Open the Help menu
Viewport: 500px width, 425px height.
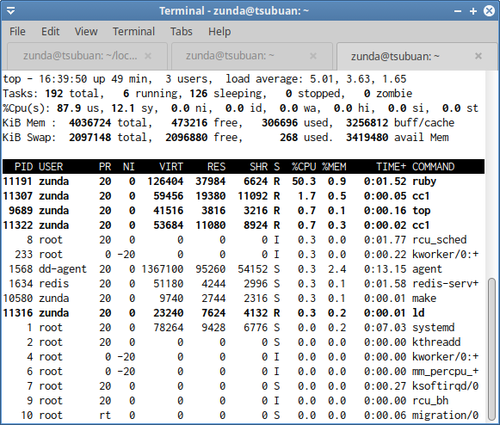coord(219,31)
